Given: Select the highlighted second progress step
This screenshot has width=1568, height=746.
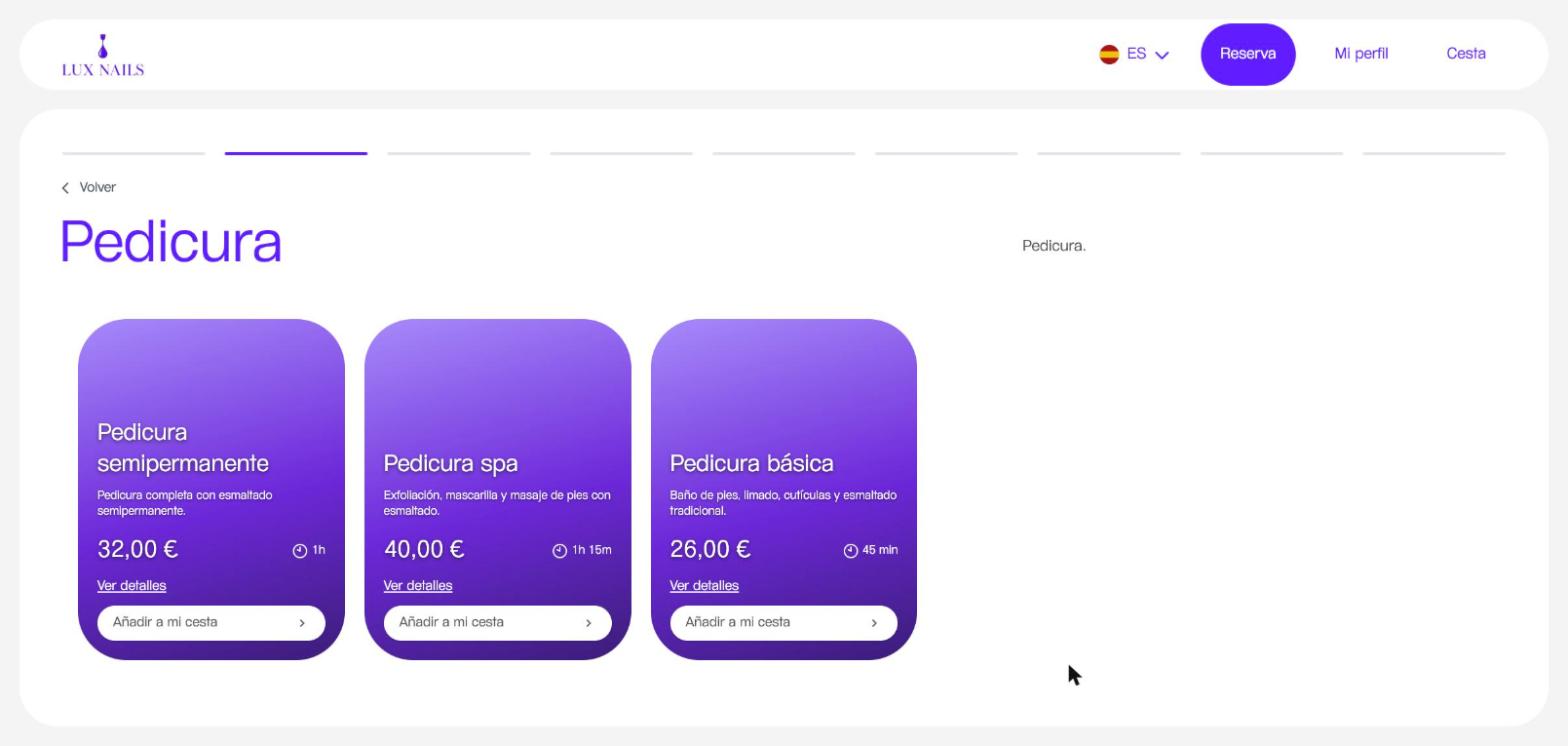Looking at the screenshot, I should coord(296,153).
